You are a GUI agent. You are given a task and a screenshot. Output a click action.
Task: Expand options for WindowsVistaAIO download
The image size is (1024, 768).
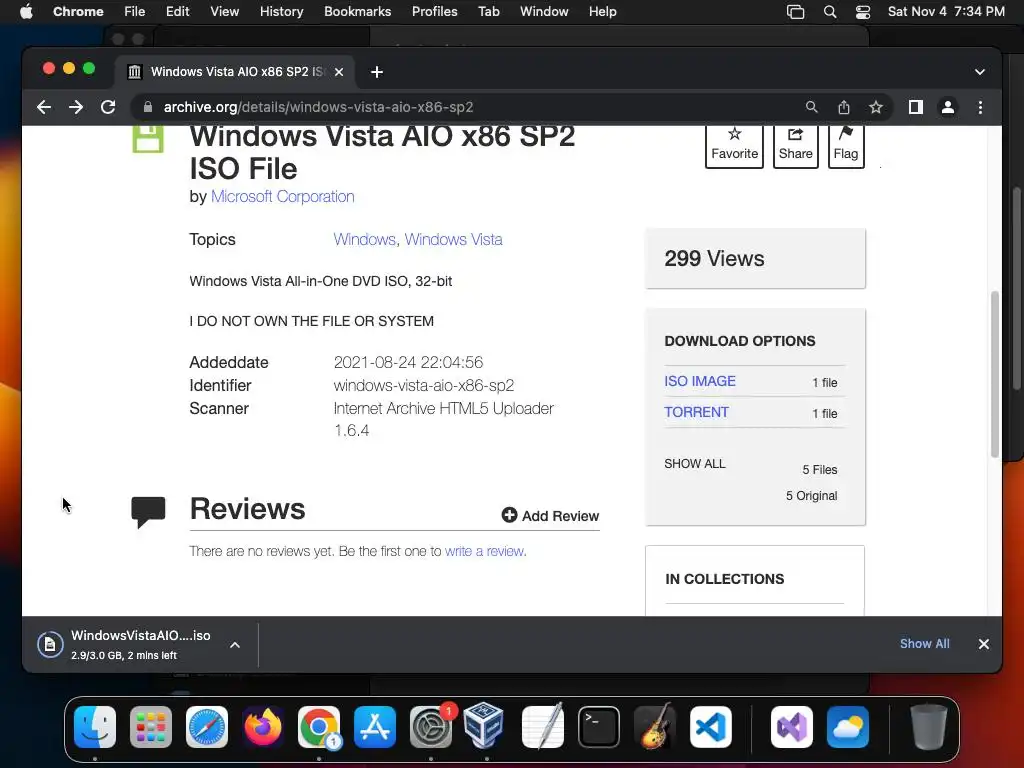point(235,645)
